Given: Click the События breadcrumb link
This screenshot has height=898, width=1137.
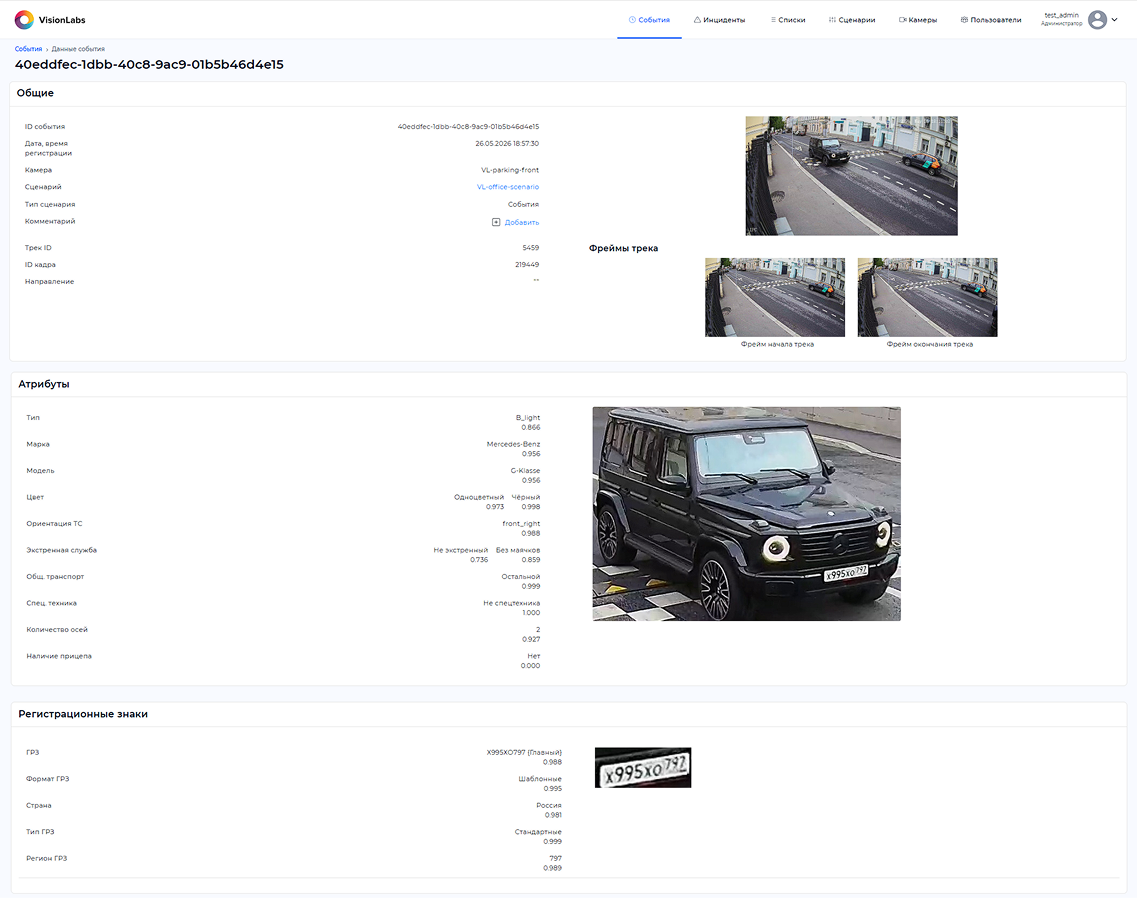Looking at the screenshot, I should point(28,49).
